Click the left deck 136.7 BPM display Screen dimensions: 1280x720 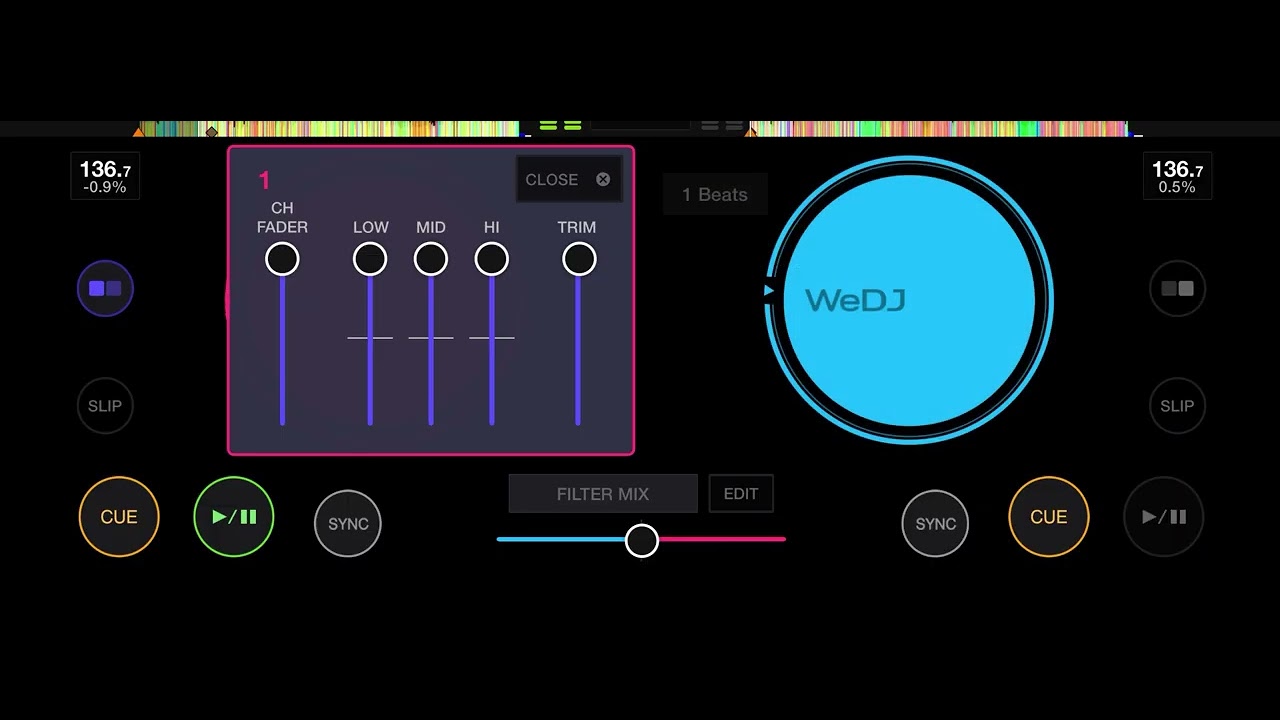point(105,176)
